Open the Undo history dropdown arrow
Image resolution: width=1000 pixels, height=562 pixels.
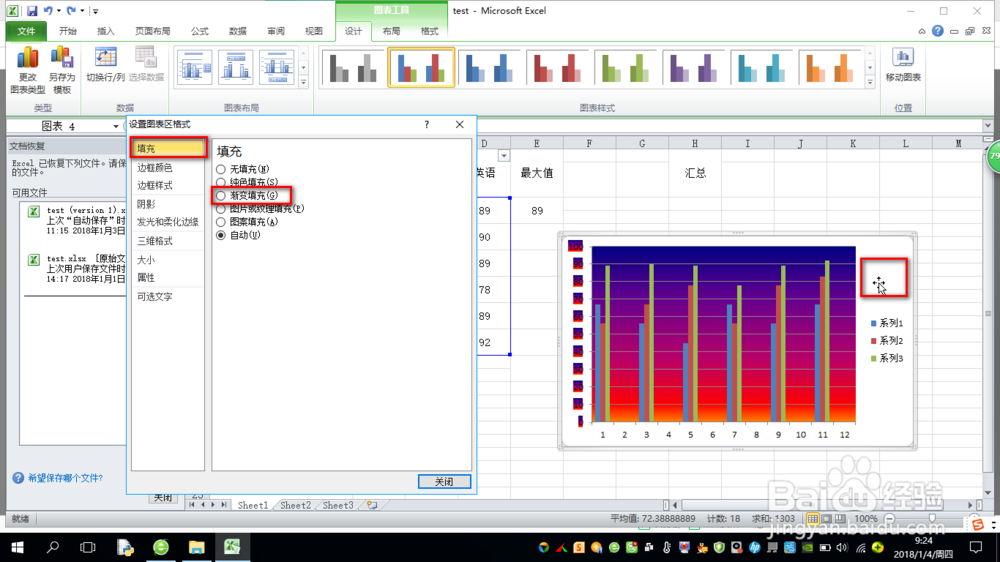coord(59,11)
